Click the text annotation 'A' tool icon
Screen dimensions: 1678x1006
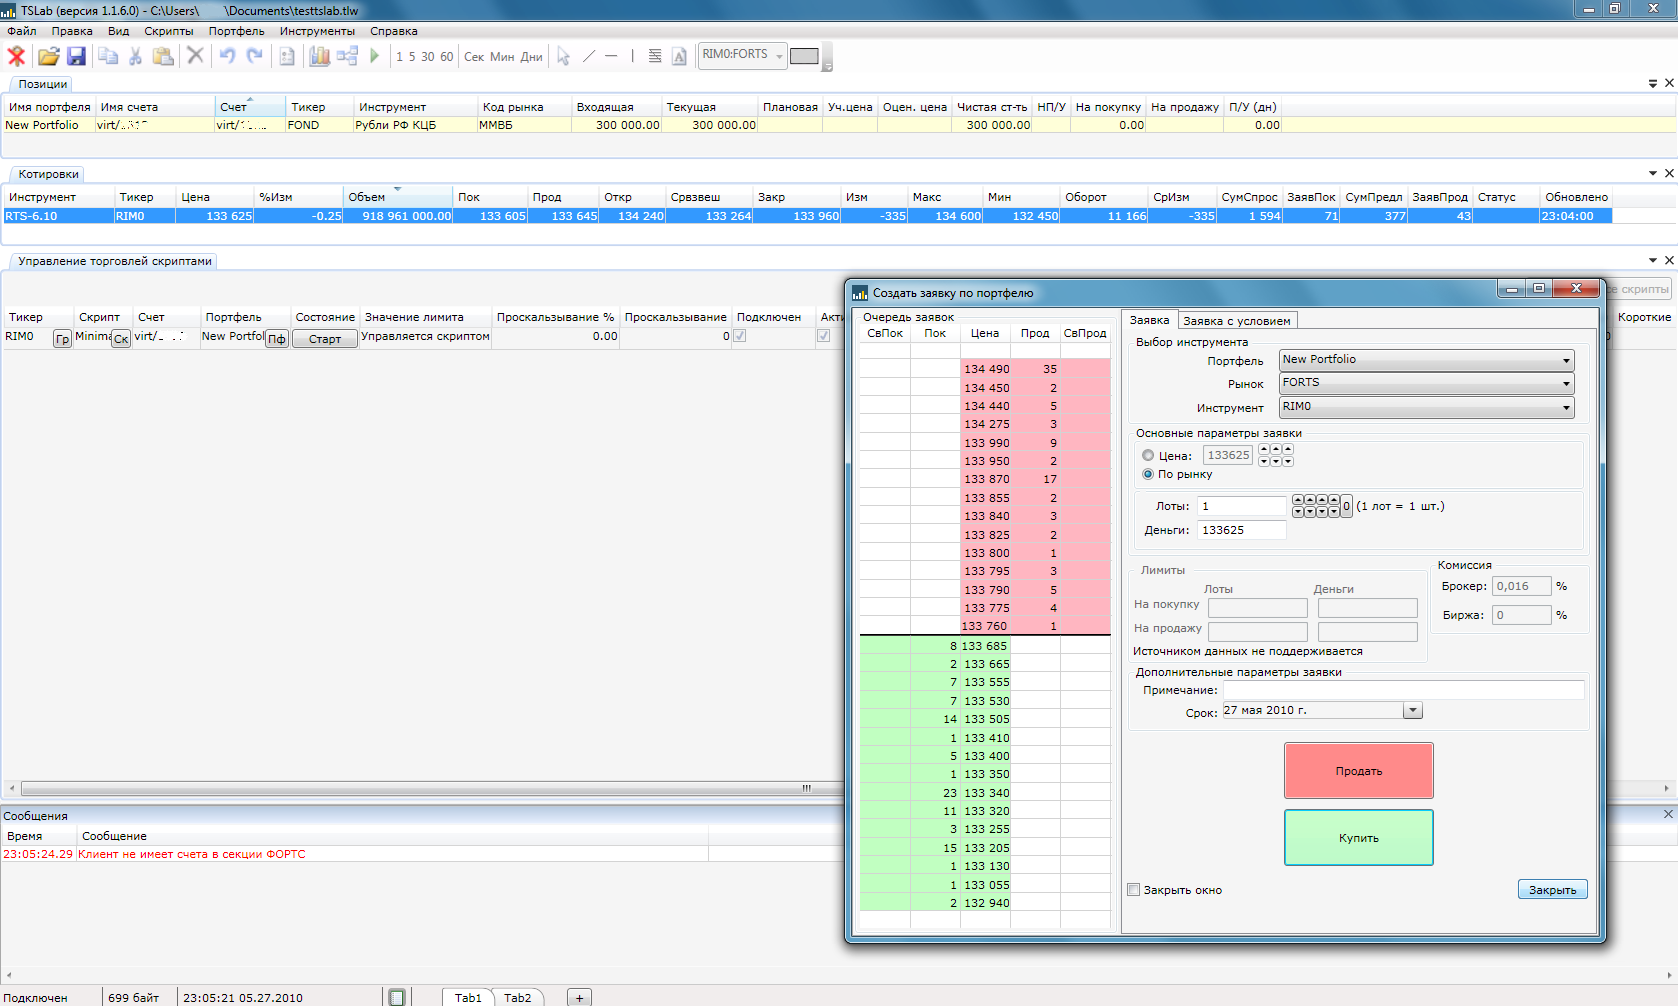pos(679,56)
